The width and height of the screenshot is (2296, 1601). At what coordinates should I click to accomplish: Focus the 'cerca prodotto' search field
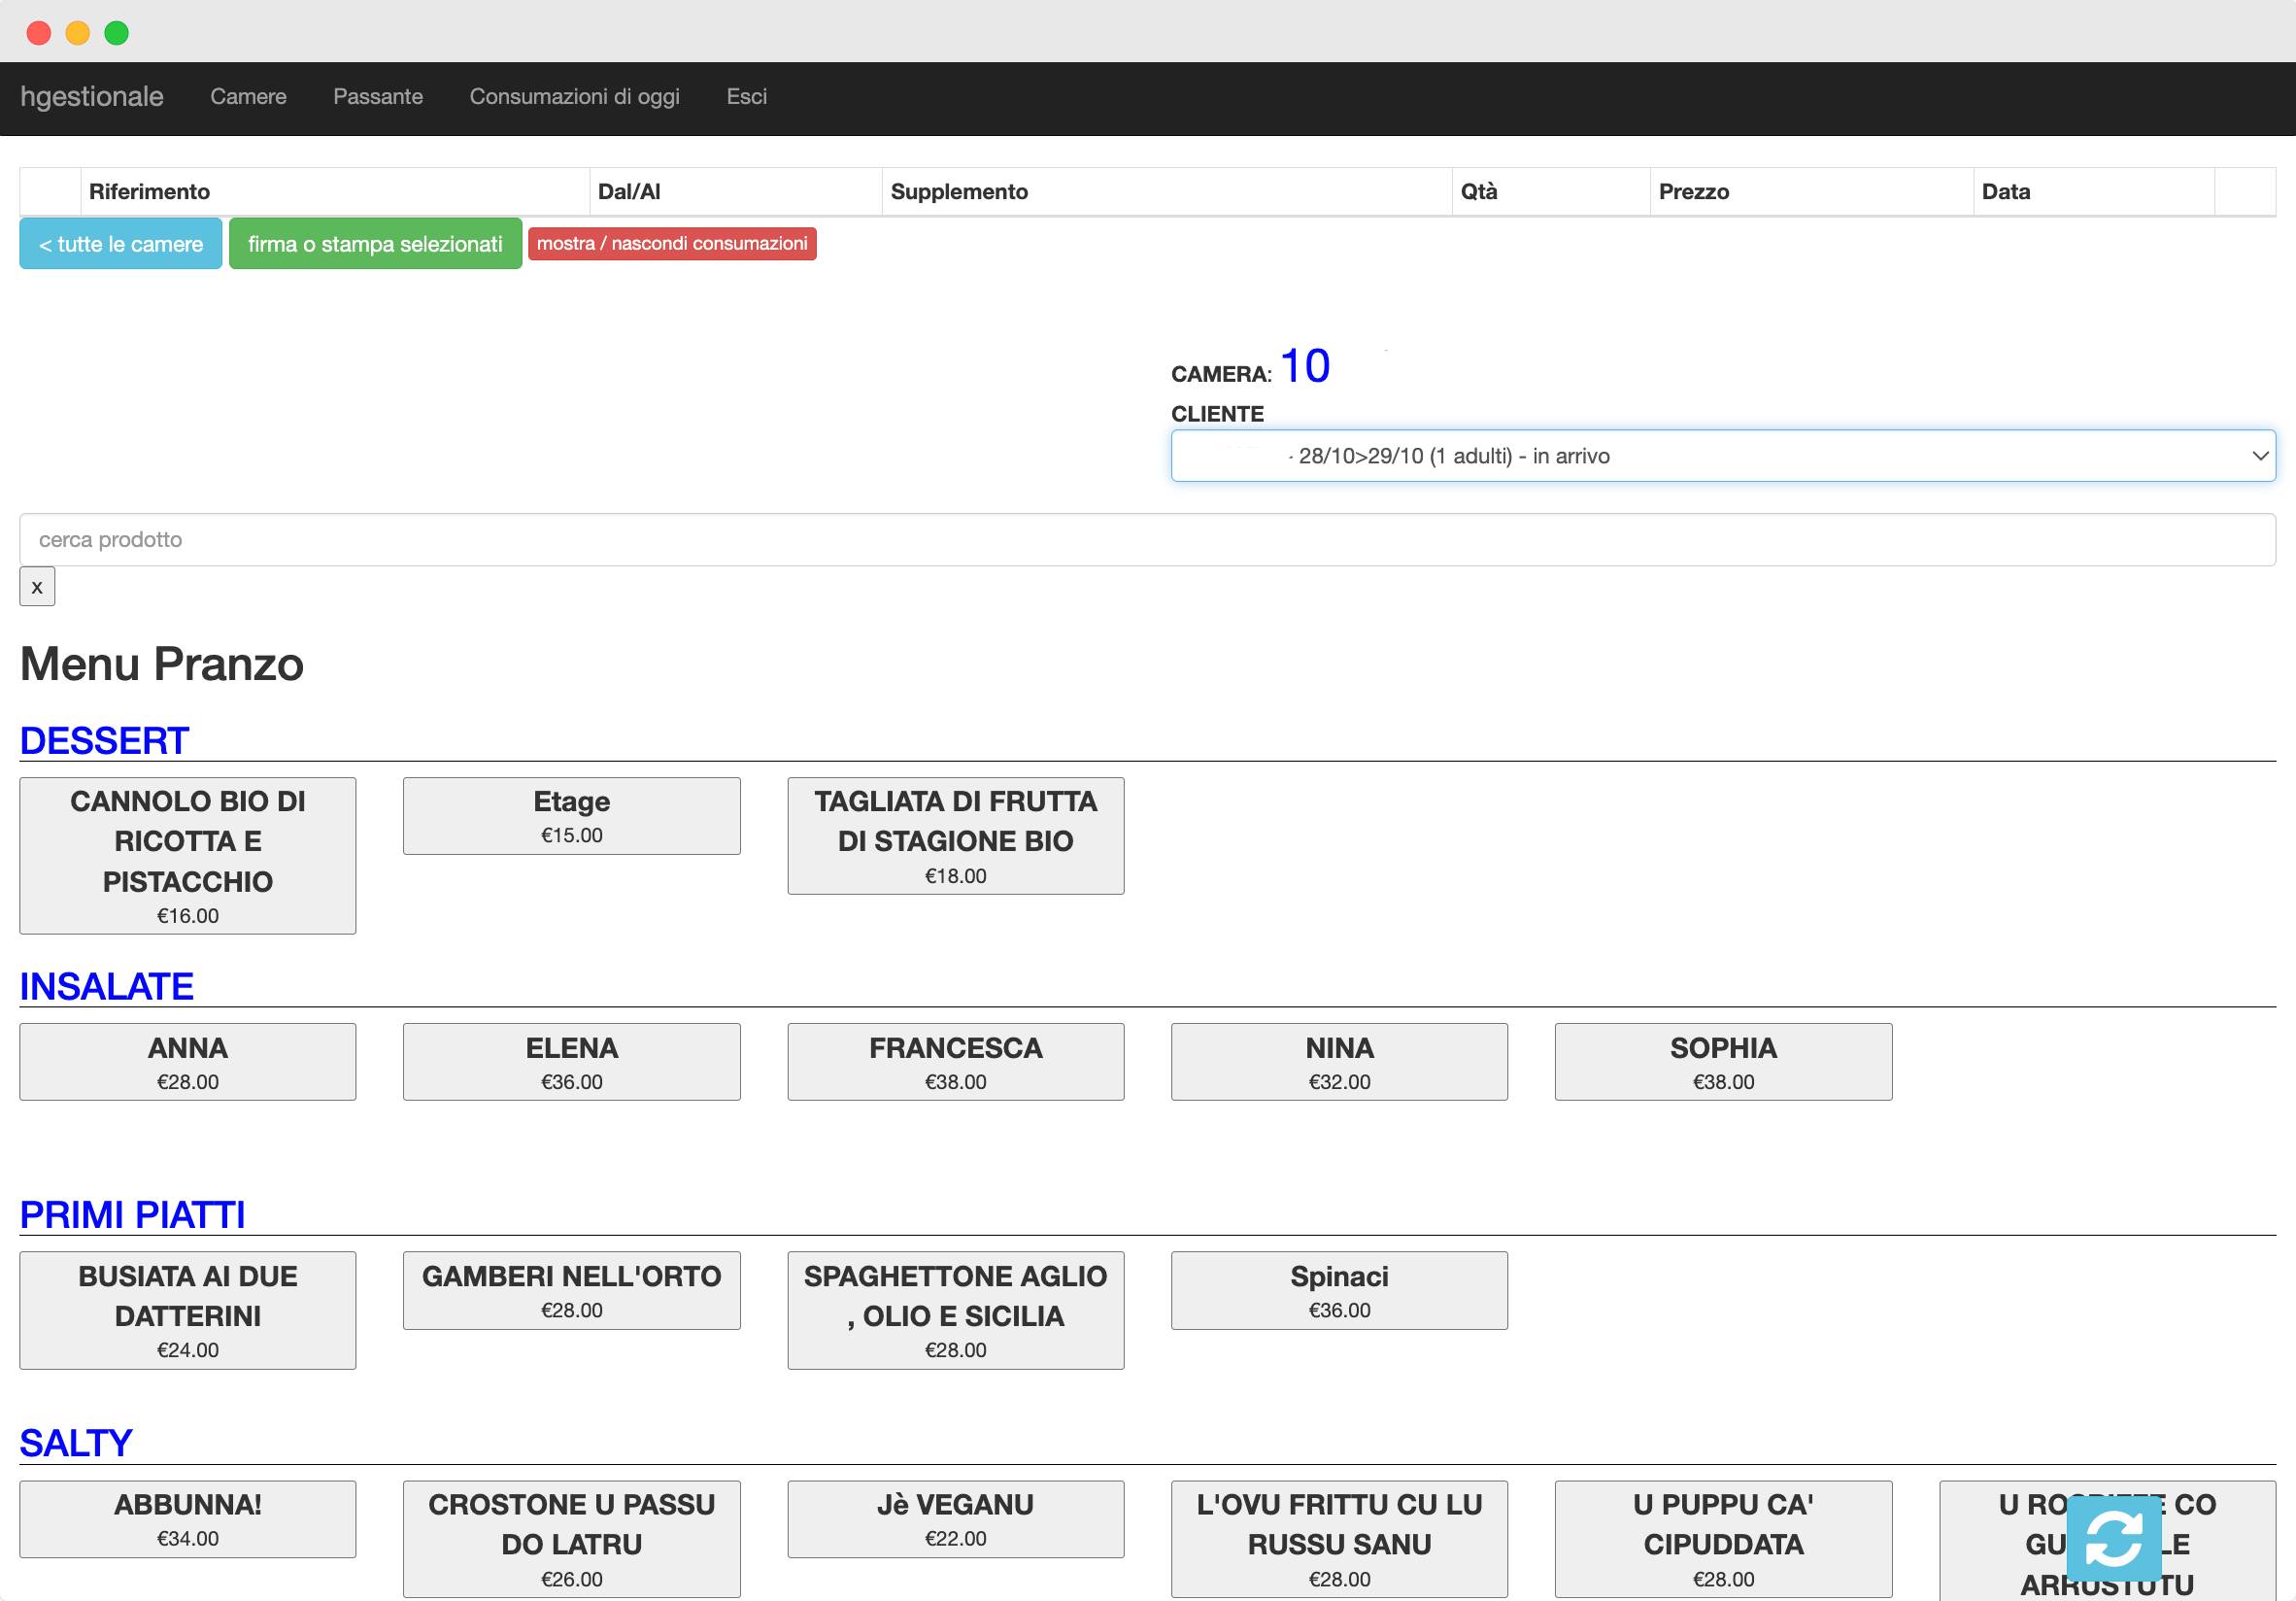pyautogui.click(x=1148, y=540)
